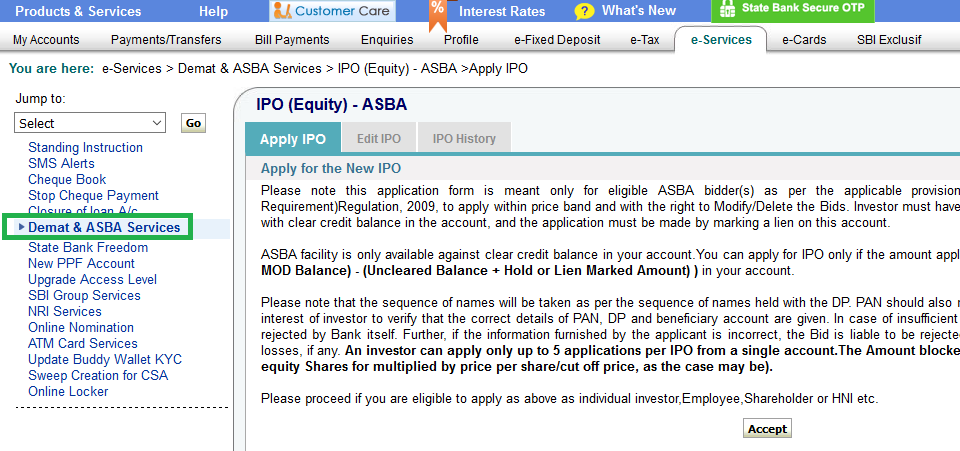Open the SMS Alerts link
The height and width of the screenshot is (451, 960).
pyautogui.click(x=61, y=163)
